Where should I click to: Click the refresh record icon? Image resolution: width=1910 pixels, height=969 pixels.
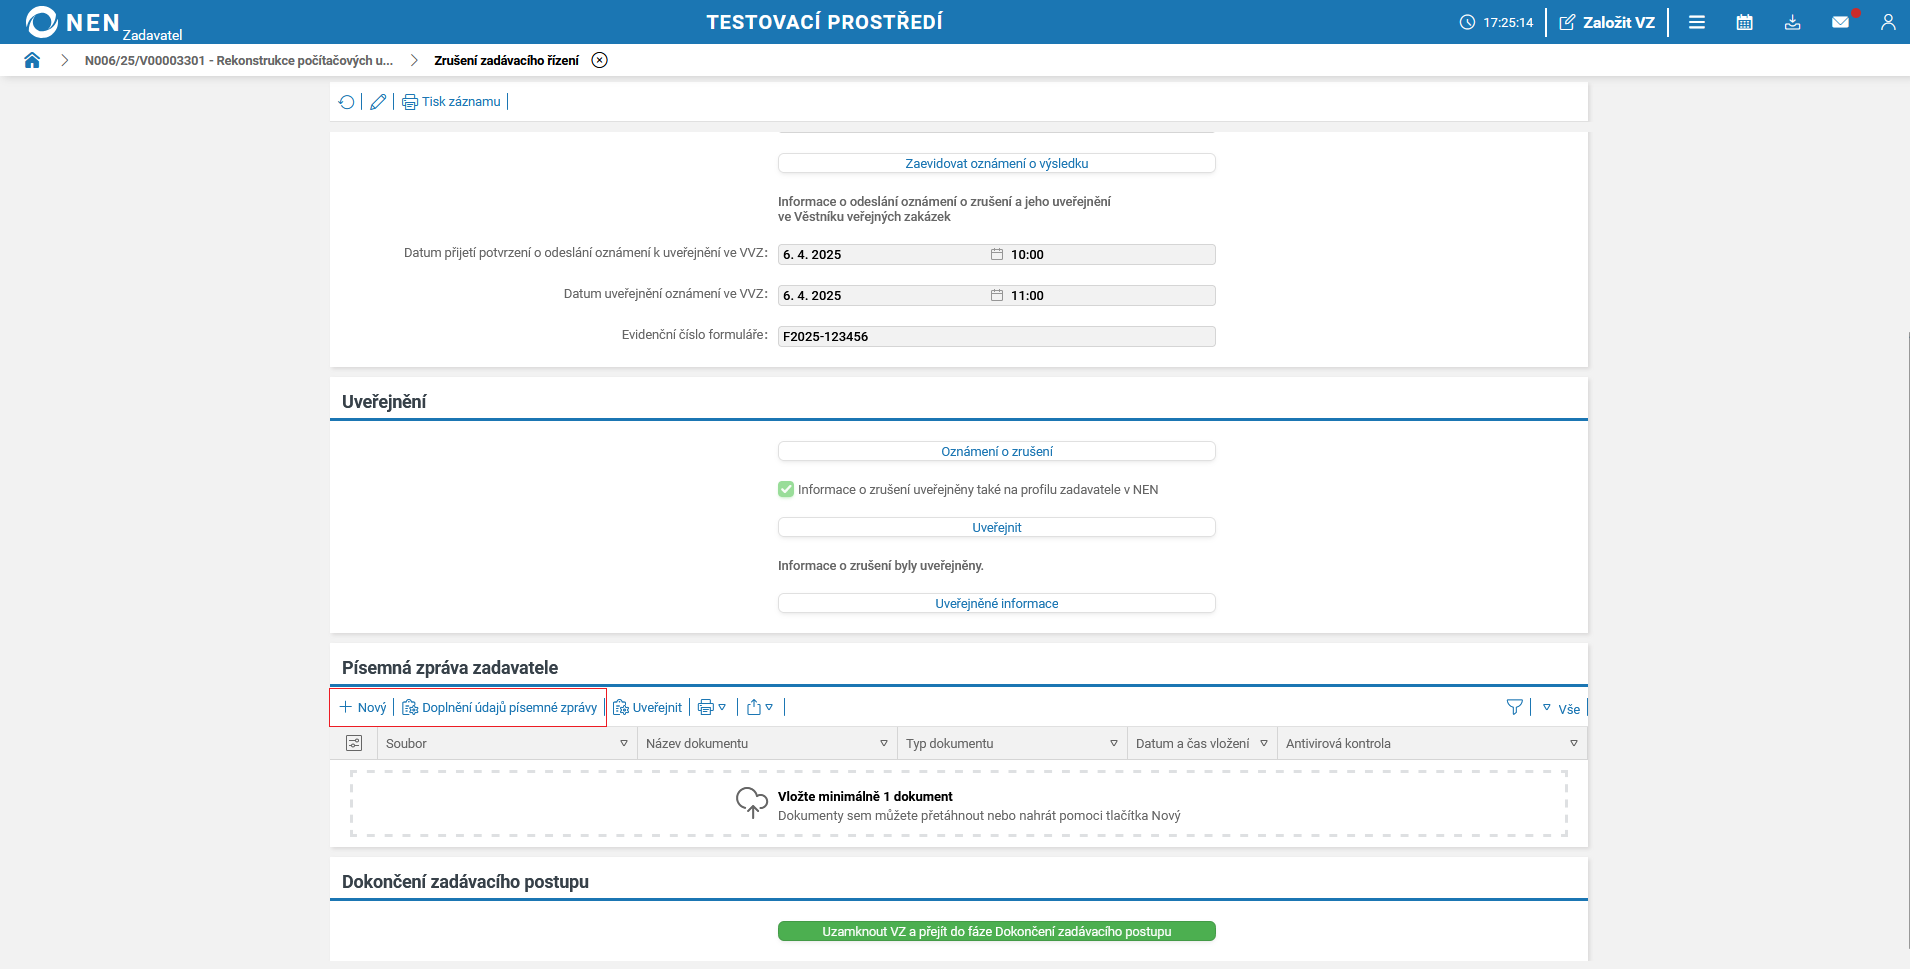pyautogui.click(x=346, y=102)
